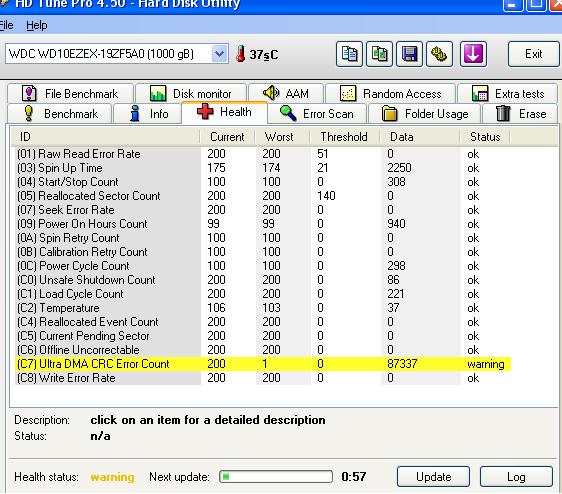The height and width of the screenshot is (494, 562).
Task: Click the warning status in C7 row
Action: (x=486, y=364)
